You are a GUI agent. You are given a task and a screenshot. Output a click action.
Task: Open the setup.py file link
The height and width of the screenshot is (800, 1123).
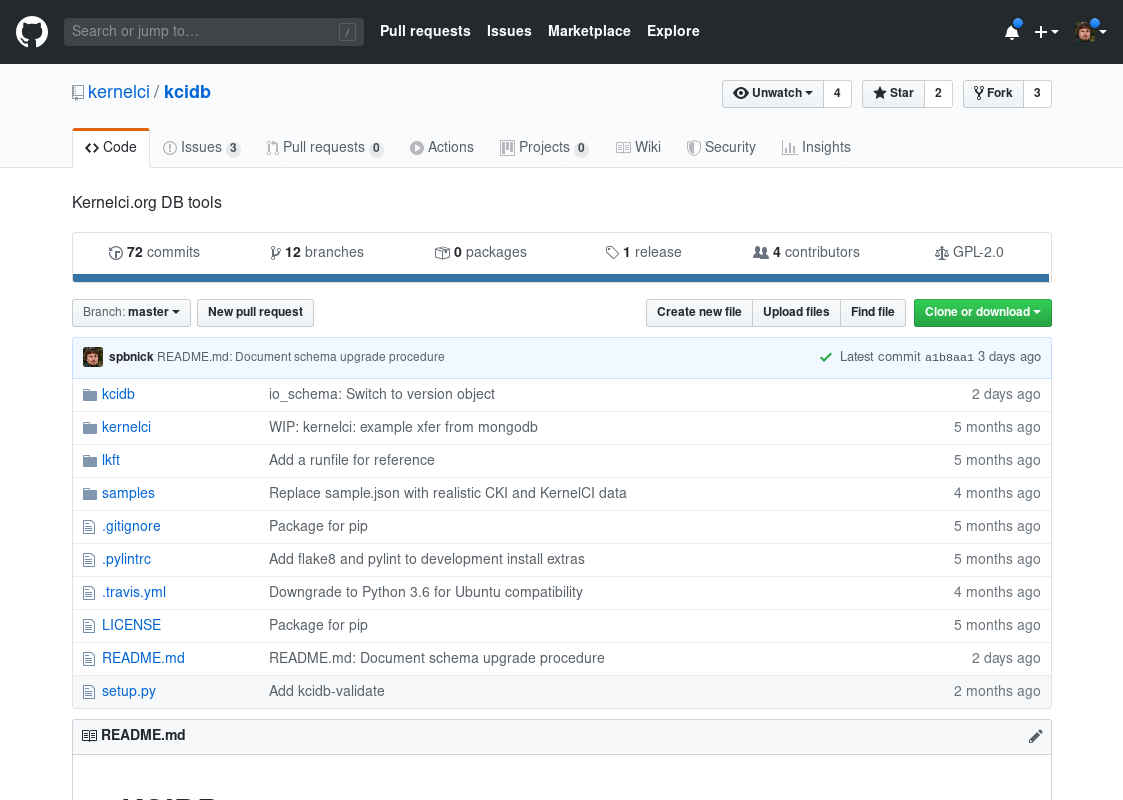coord(129,692)
